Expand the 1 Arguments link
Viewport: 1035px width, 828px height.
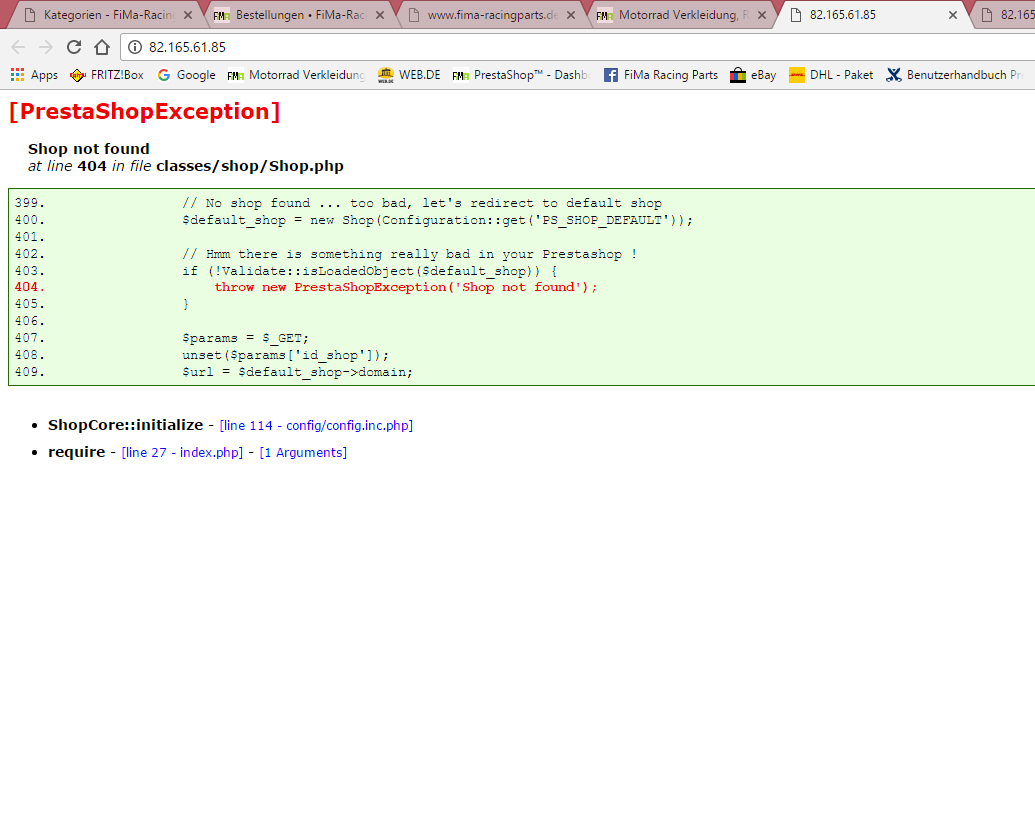click(303, 452)
